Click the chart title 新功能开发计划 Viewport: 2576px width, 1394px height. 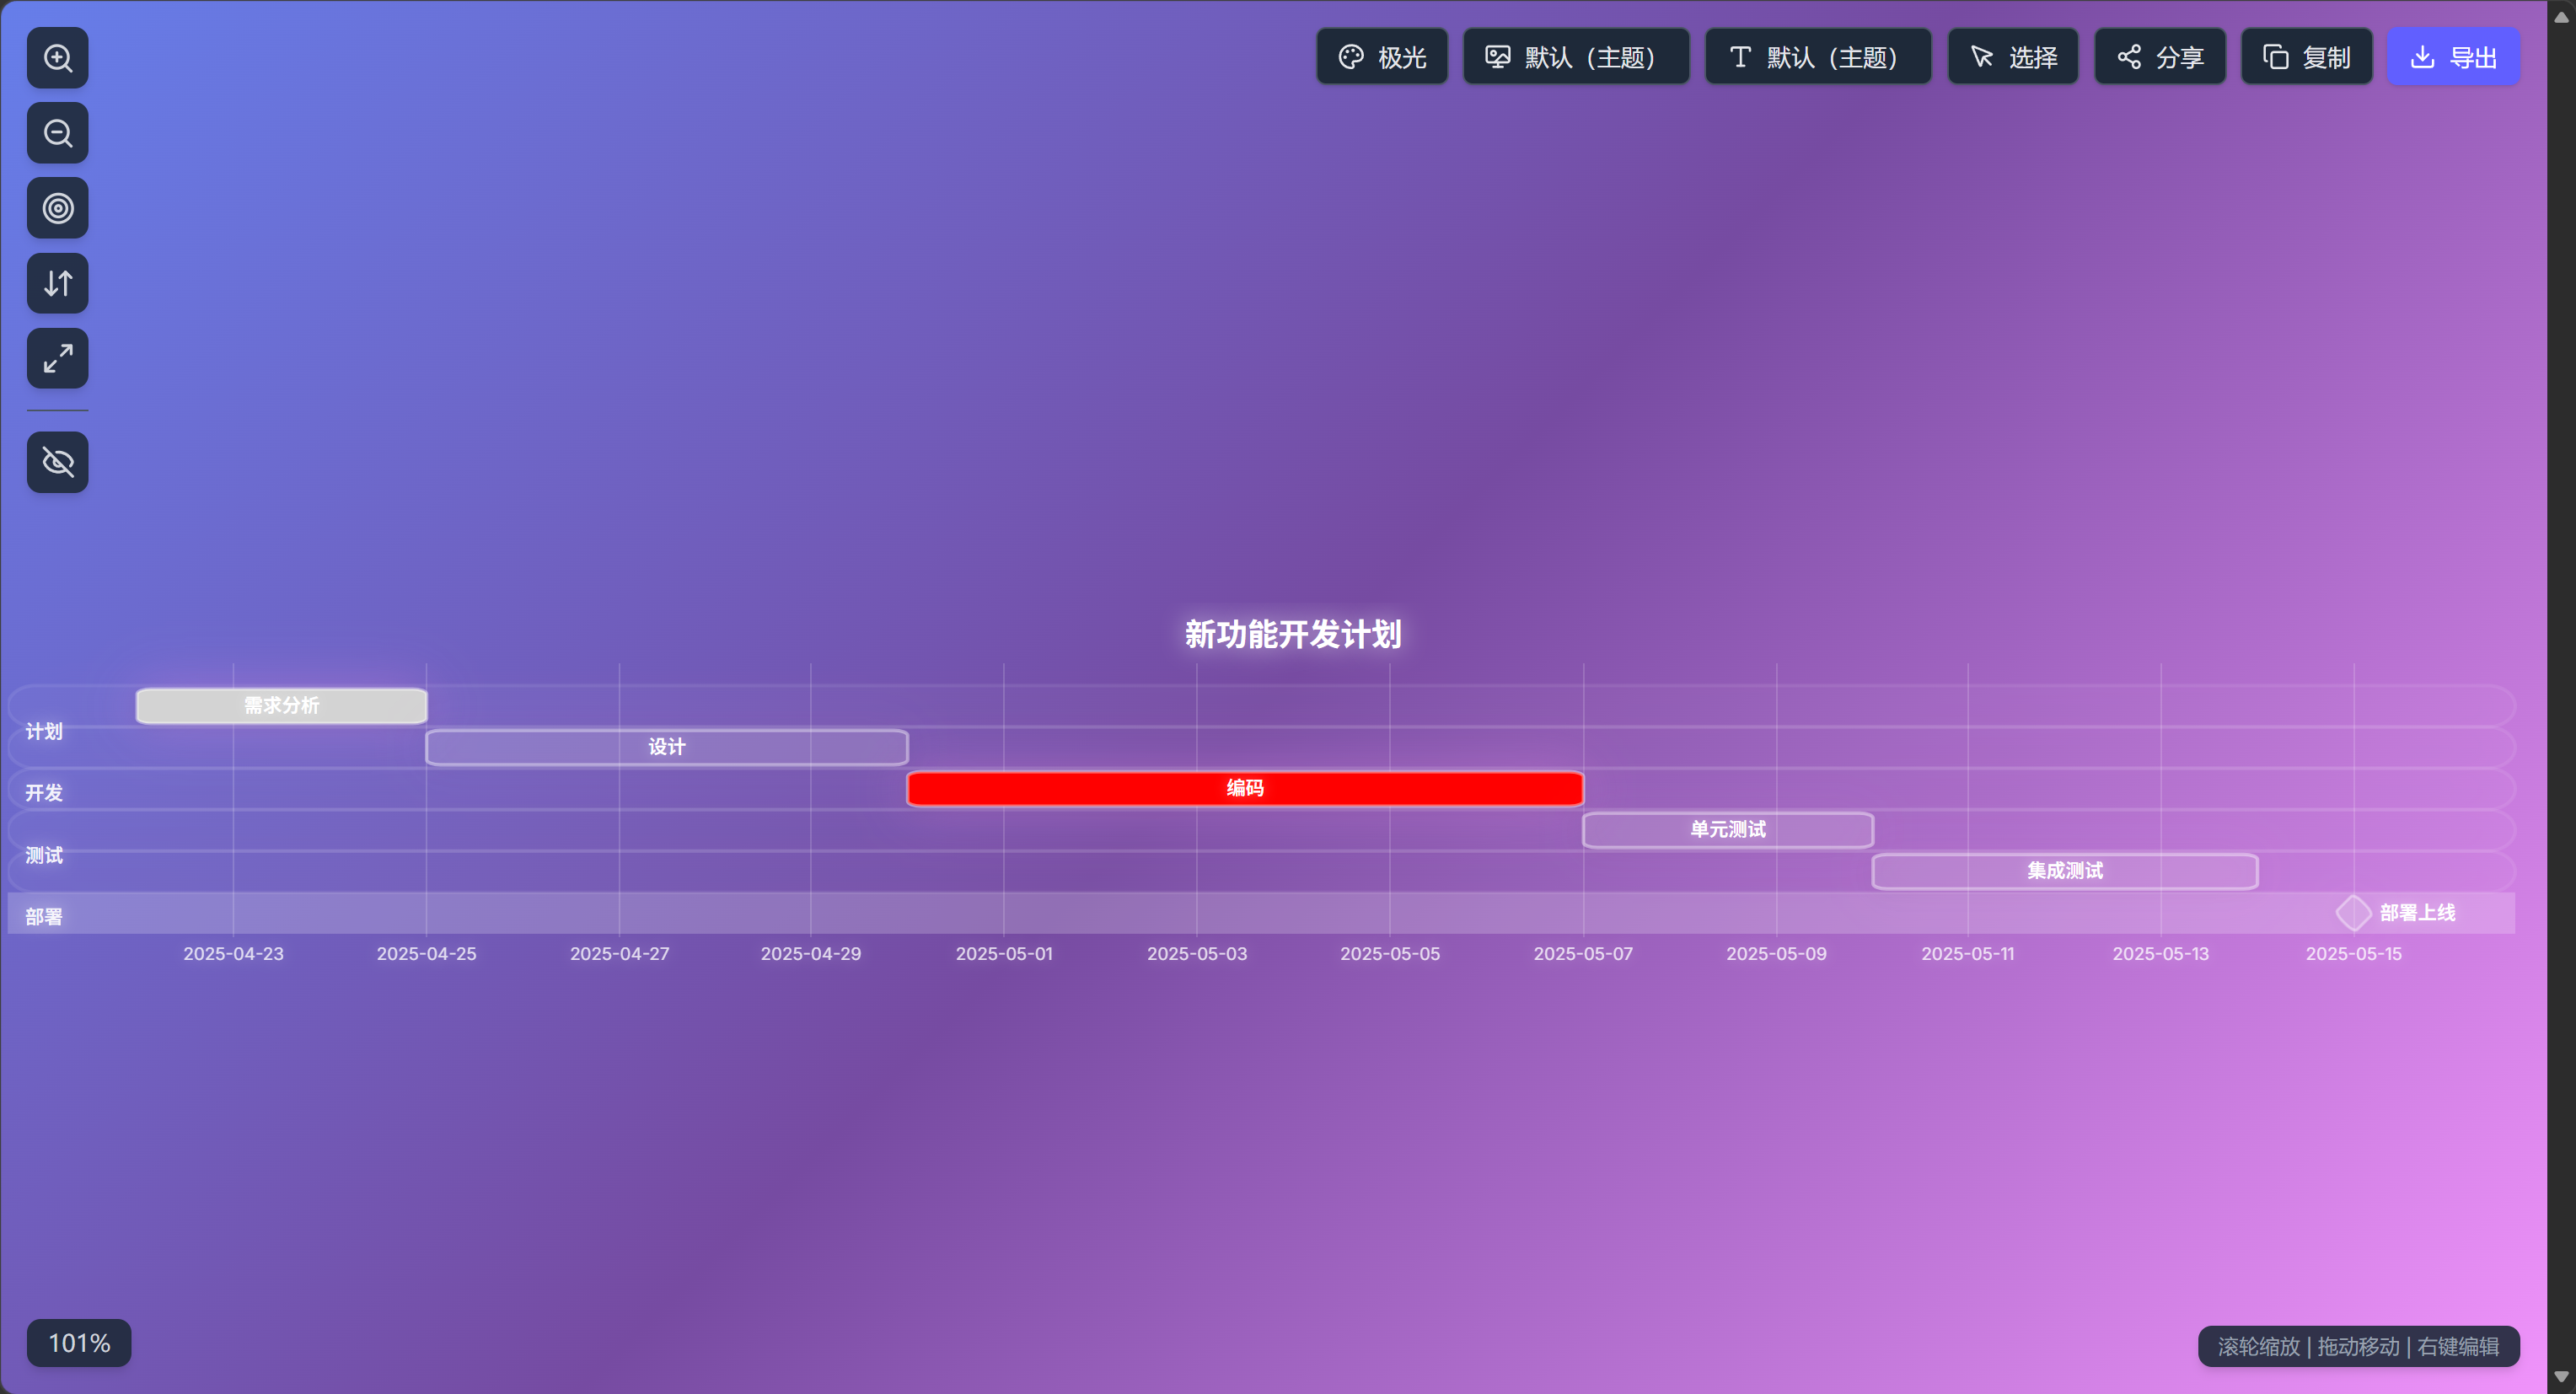1293,635
